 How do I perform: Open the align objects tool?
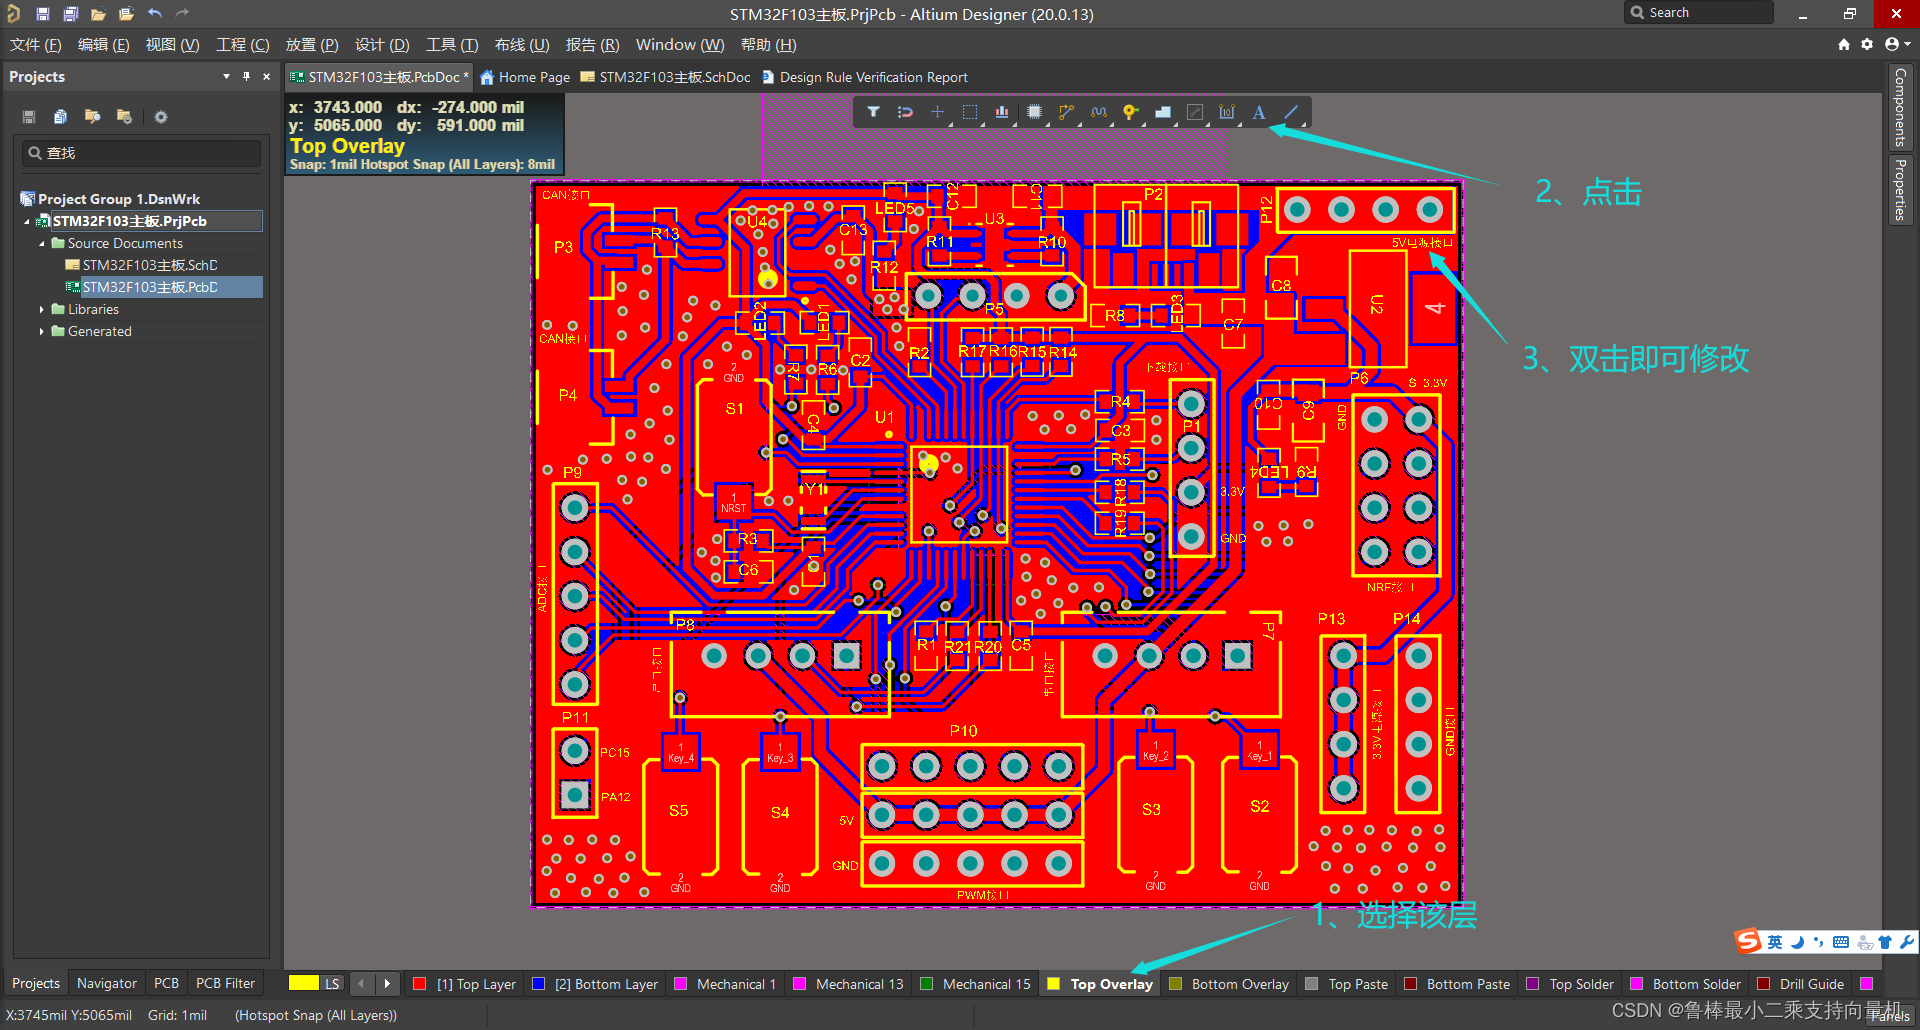tap(1002, 112)
